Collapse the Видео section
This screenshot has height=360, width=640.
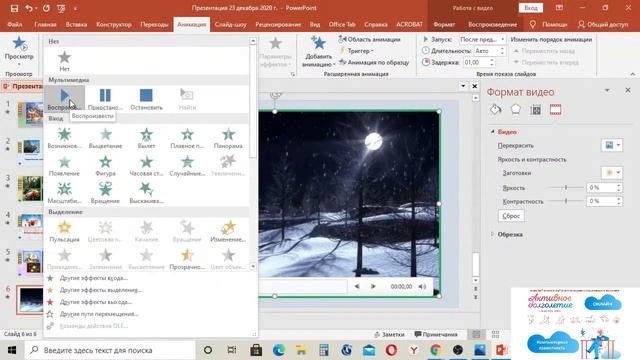(493, 132)
